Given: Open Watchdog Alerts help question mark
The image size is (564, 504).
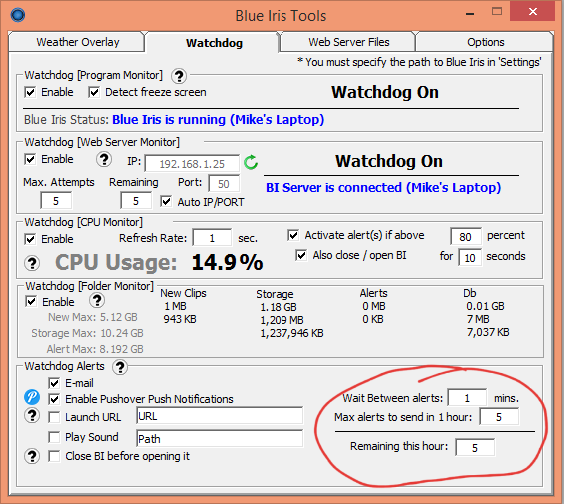Looking at the screenshot, I should pos(120,367).
